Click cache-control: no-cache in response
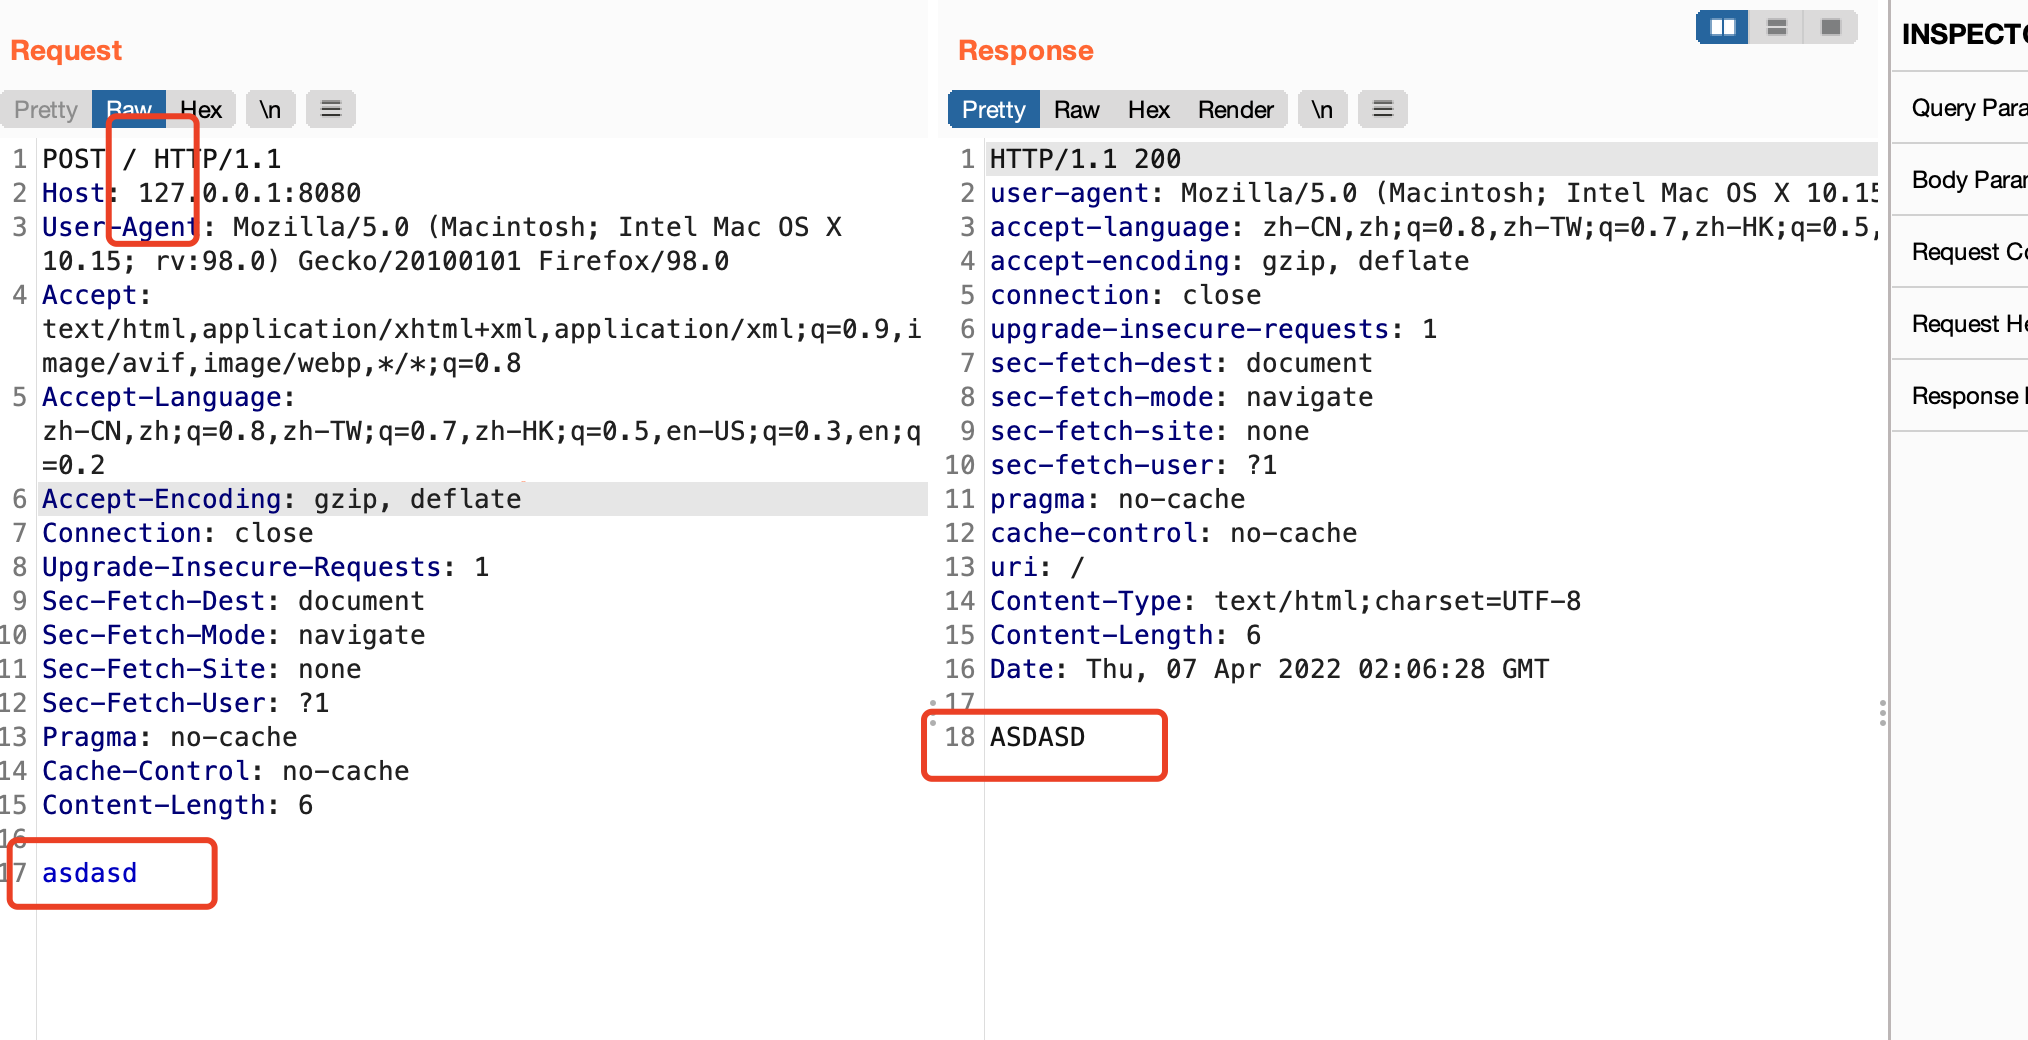2028x1040 pixels. click(x=1173, y=533)
